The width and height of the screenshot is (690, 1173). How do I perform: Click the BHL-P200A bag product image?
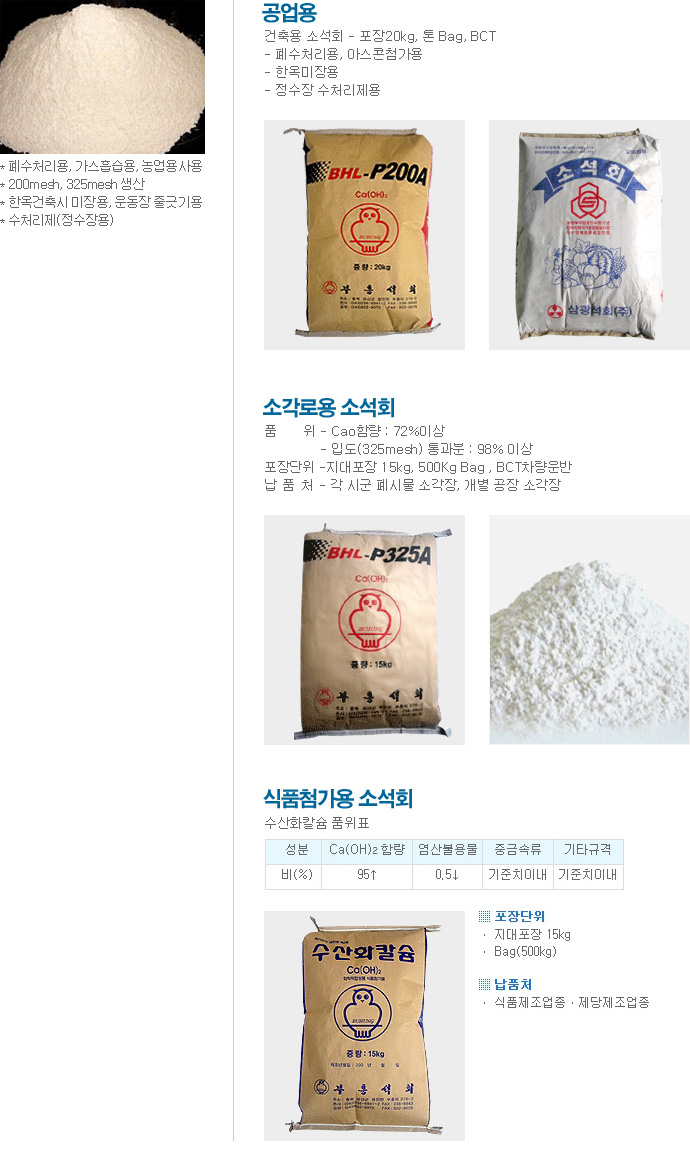coord(364,235)
